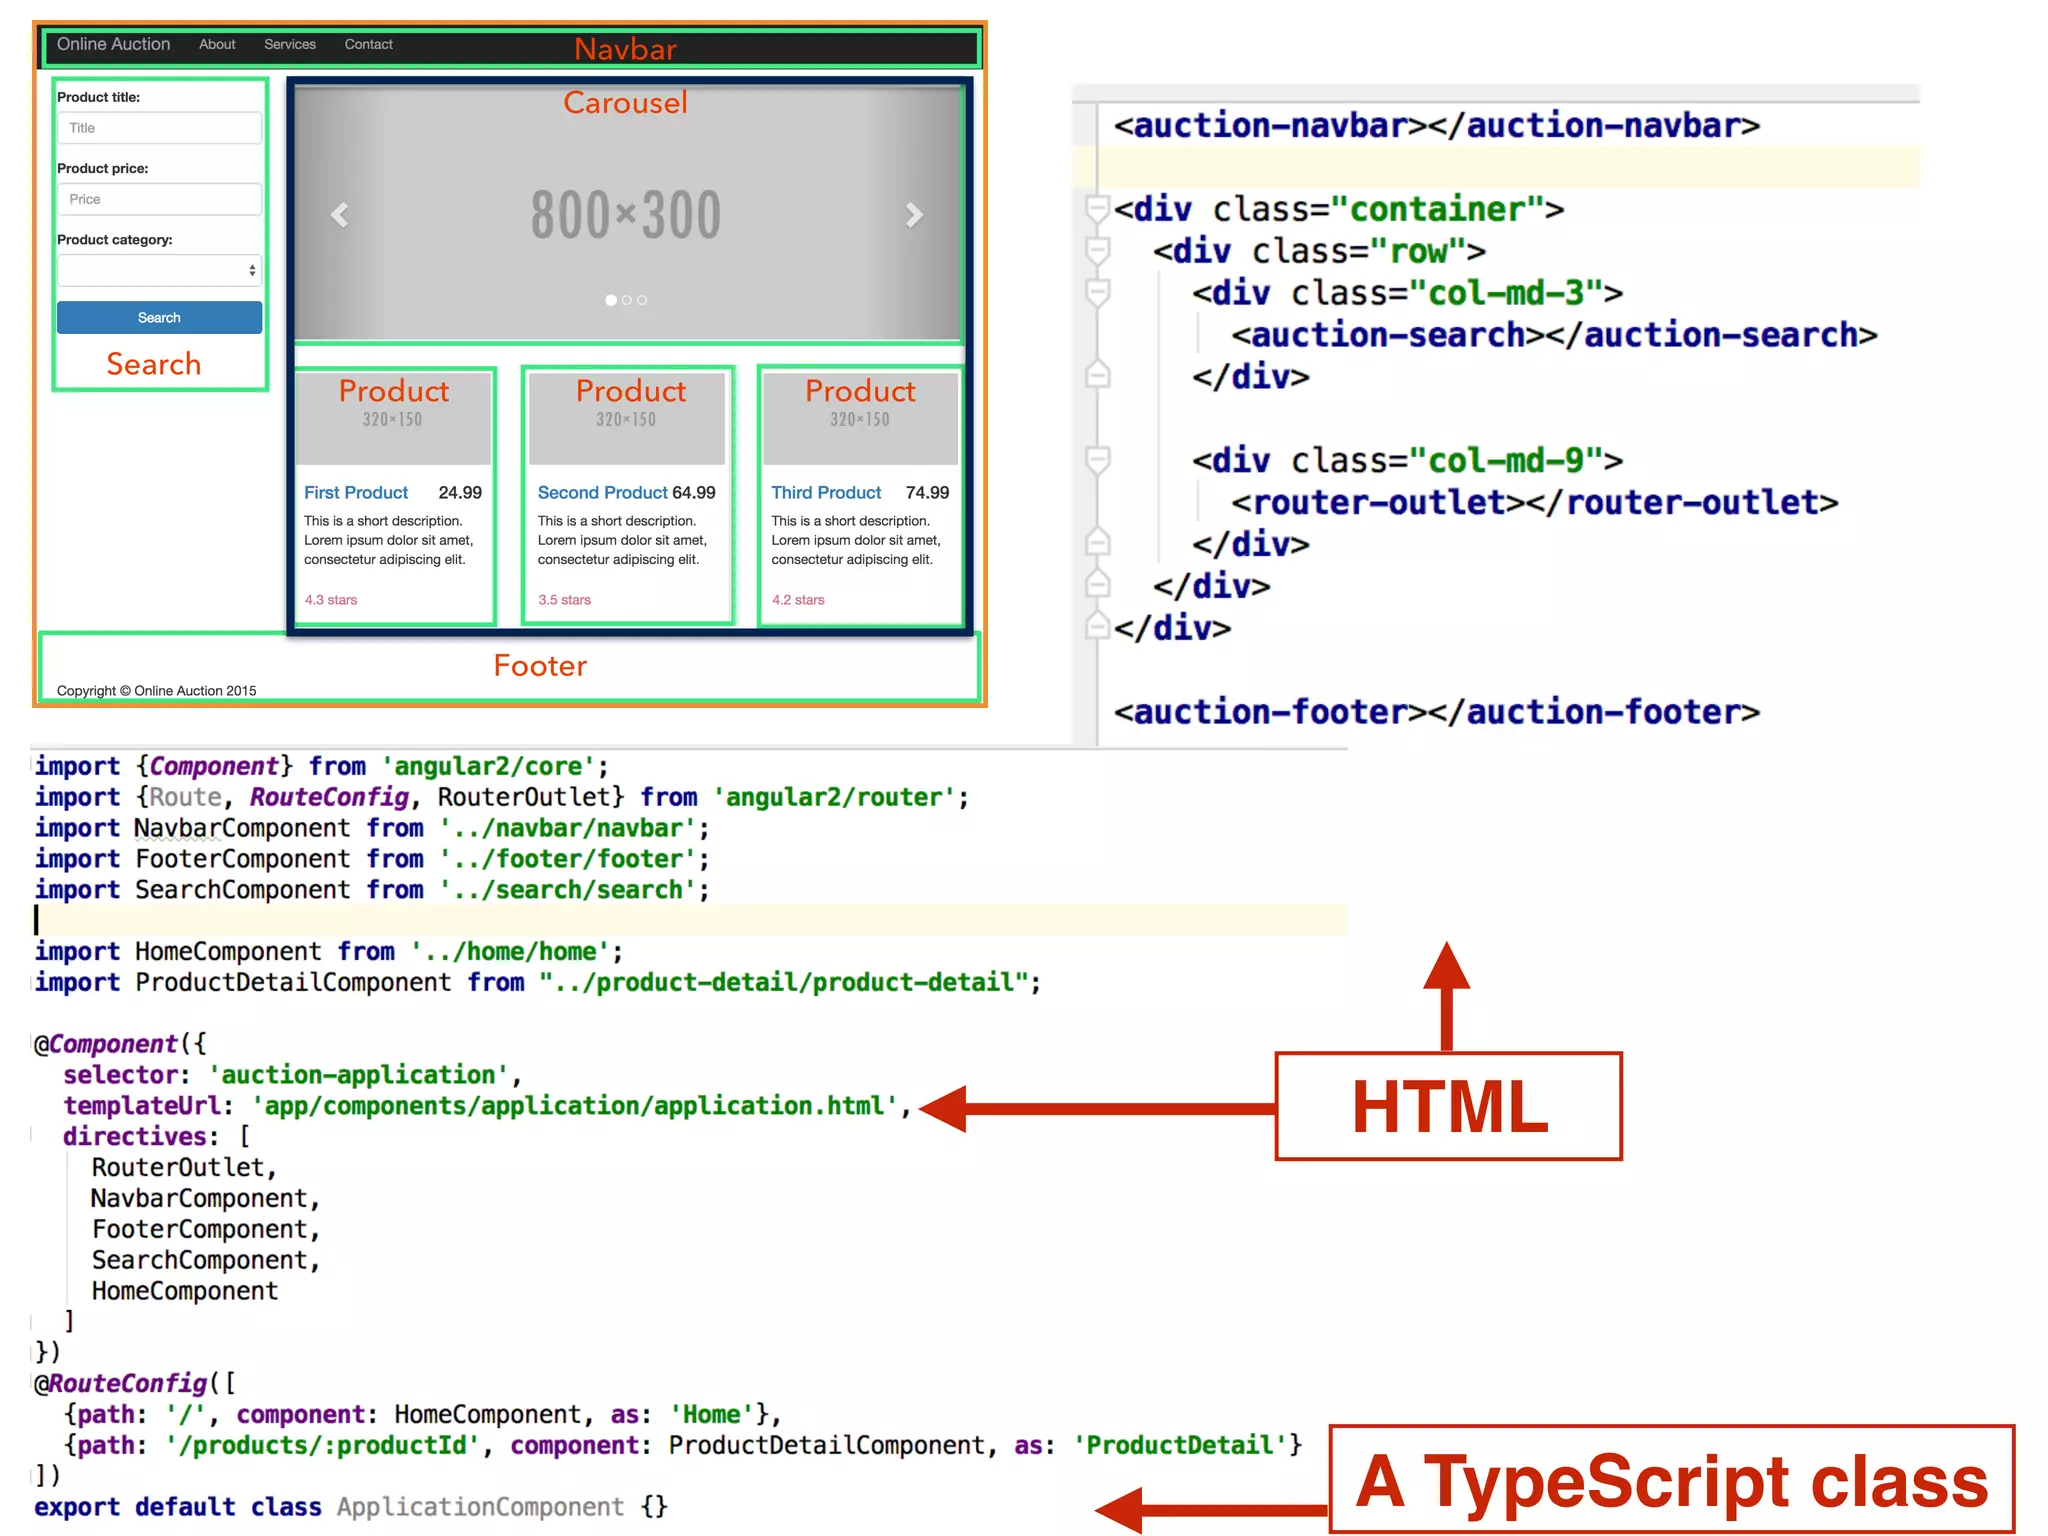
Task: Select the third carousel indicator dot
Action: click(x=642, y=300)
